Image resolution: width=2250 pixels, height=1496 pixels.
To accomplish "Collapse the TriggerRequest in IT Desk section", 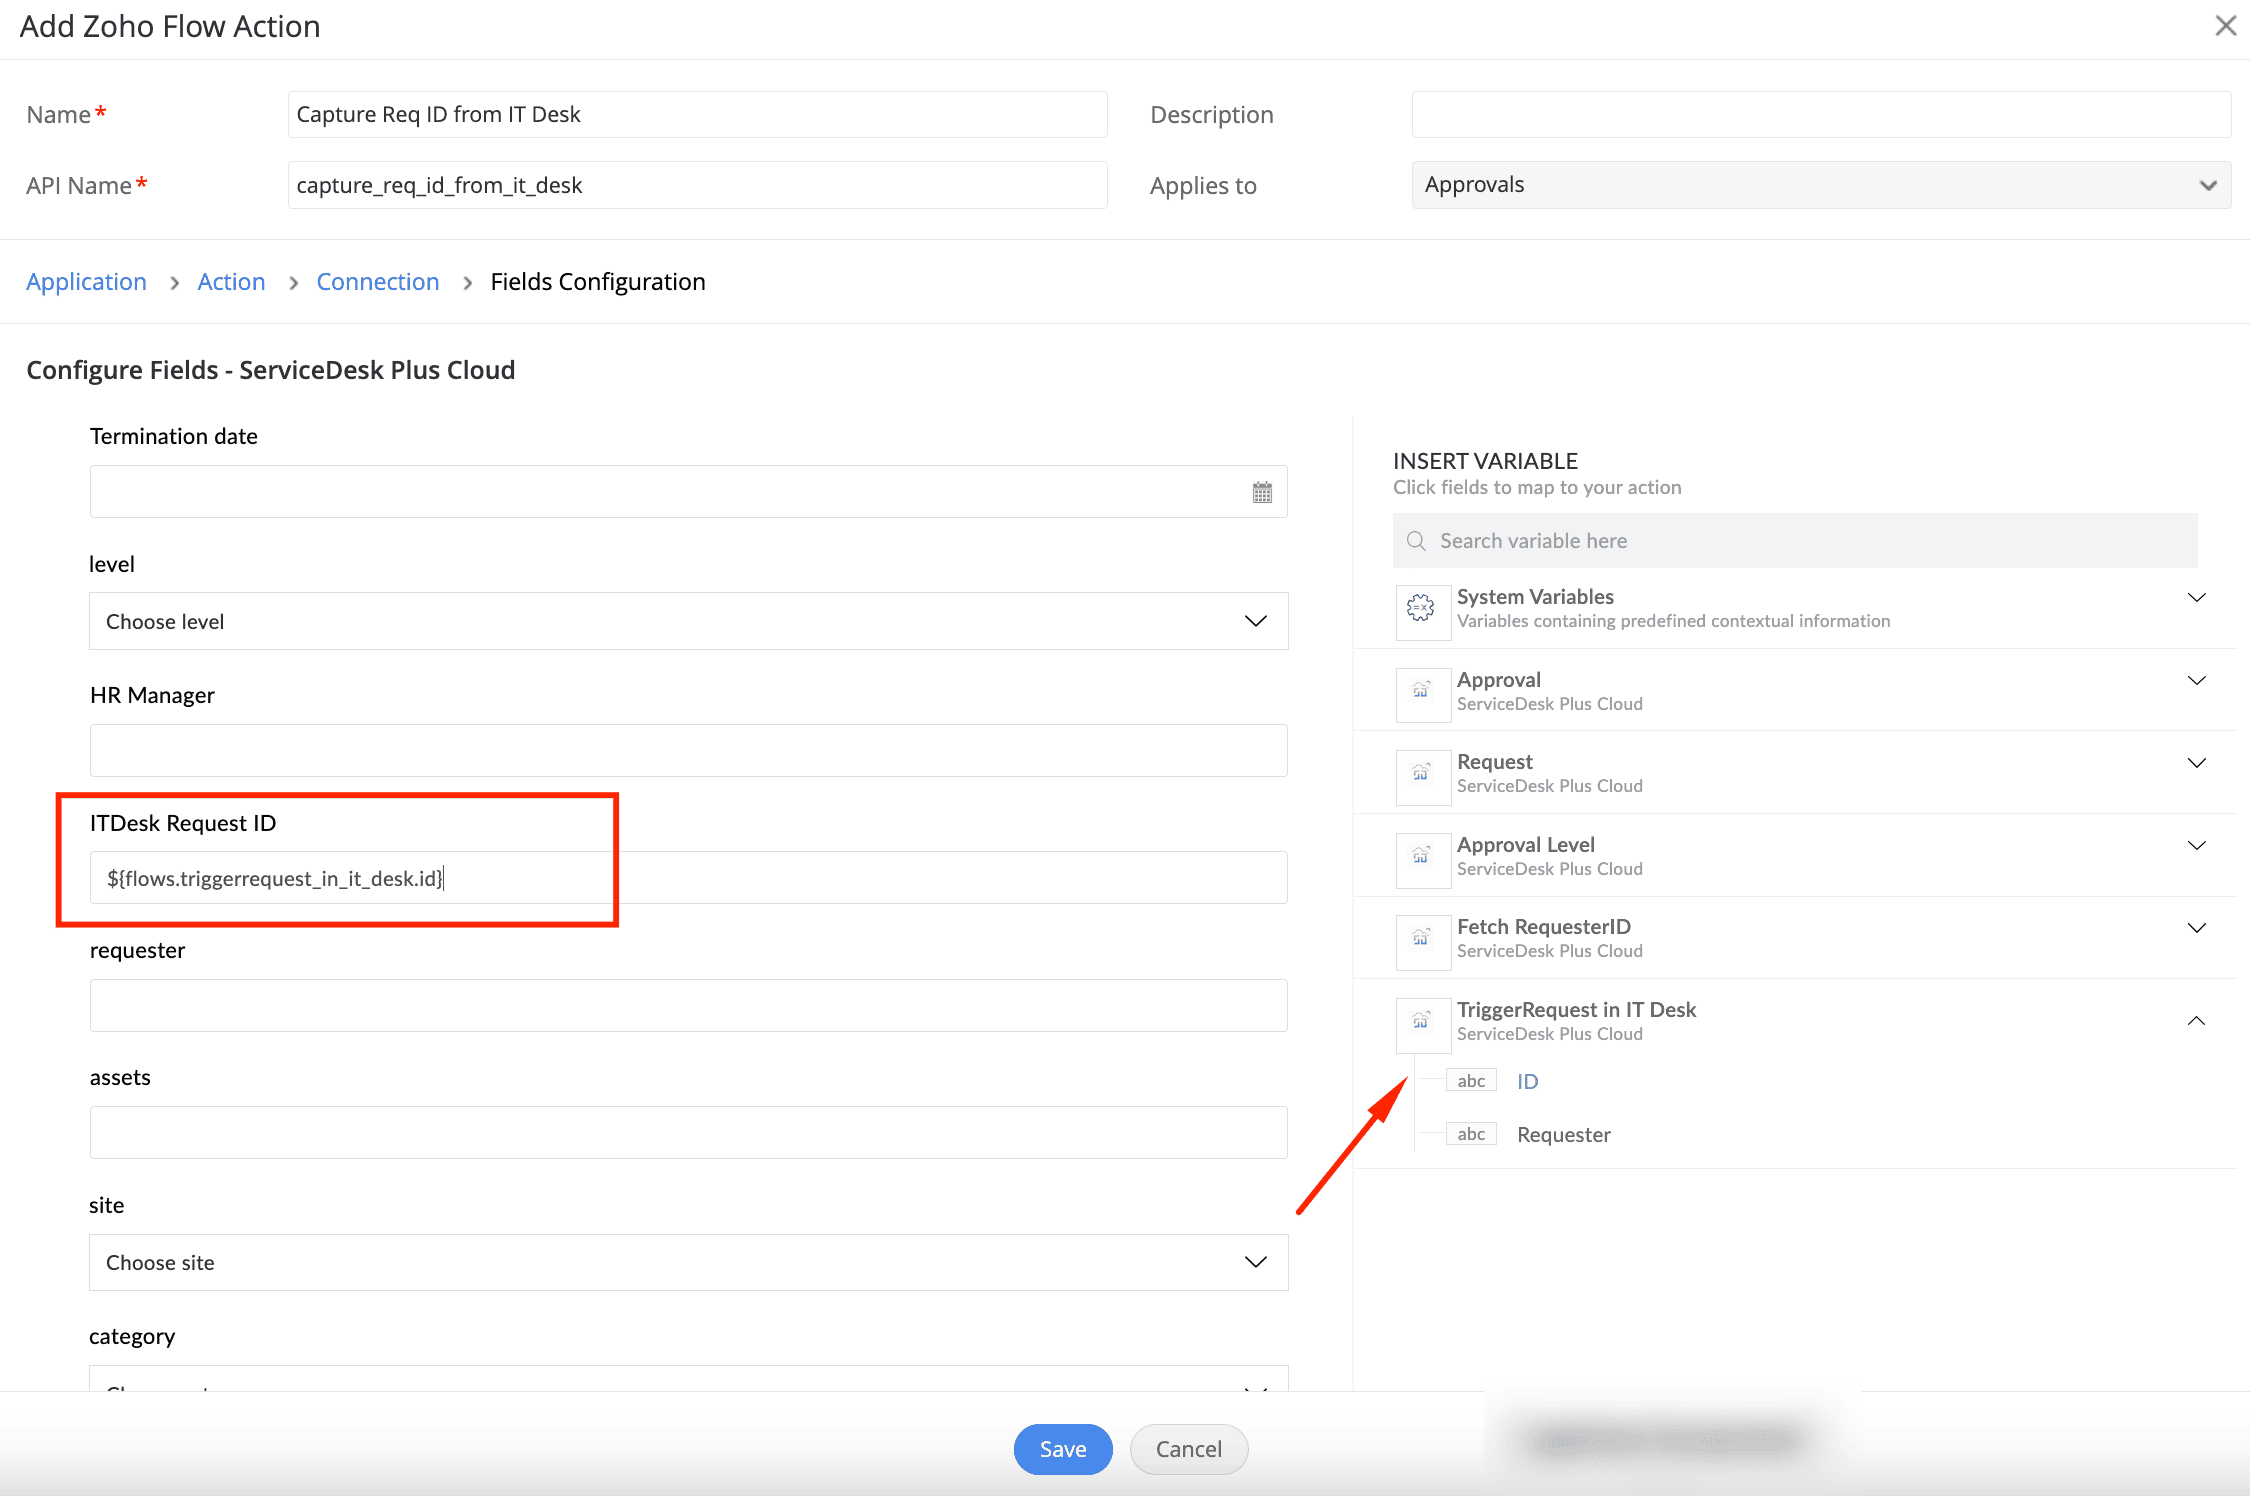I will (x=2196, y=1021).
